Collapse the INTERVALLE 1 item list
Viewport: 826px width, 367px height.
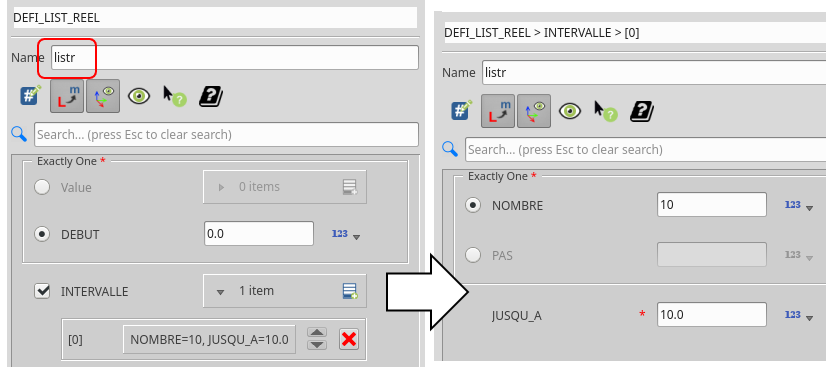[x=221, y=292]
